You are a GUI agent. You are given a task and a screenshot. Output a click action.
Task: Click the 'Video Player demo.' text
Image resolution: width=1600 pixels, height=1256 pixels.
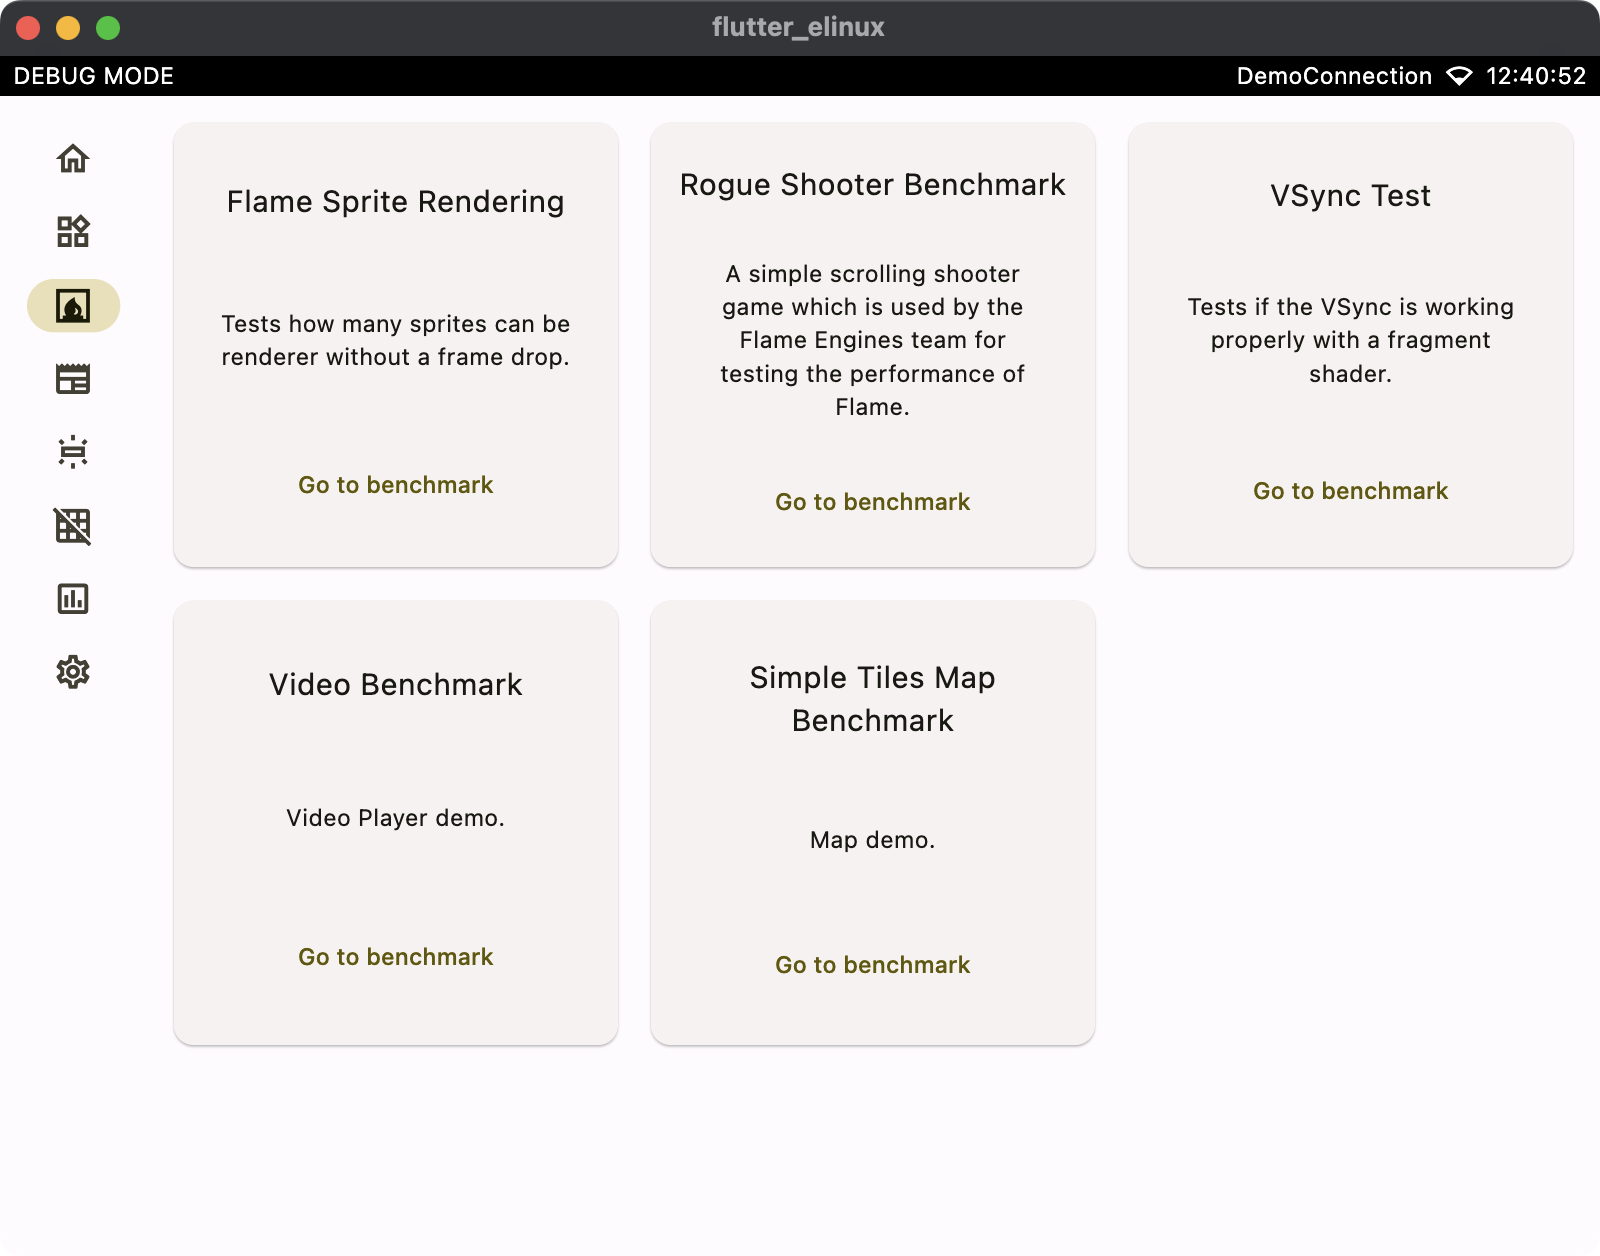396,818
